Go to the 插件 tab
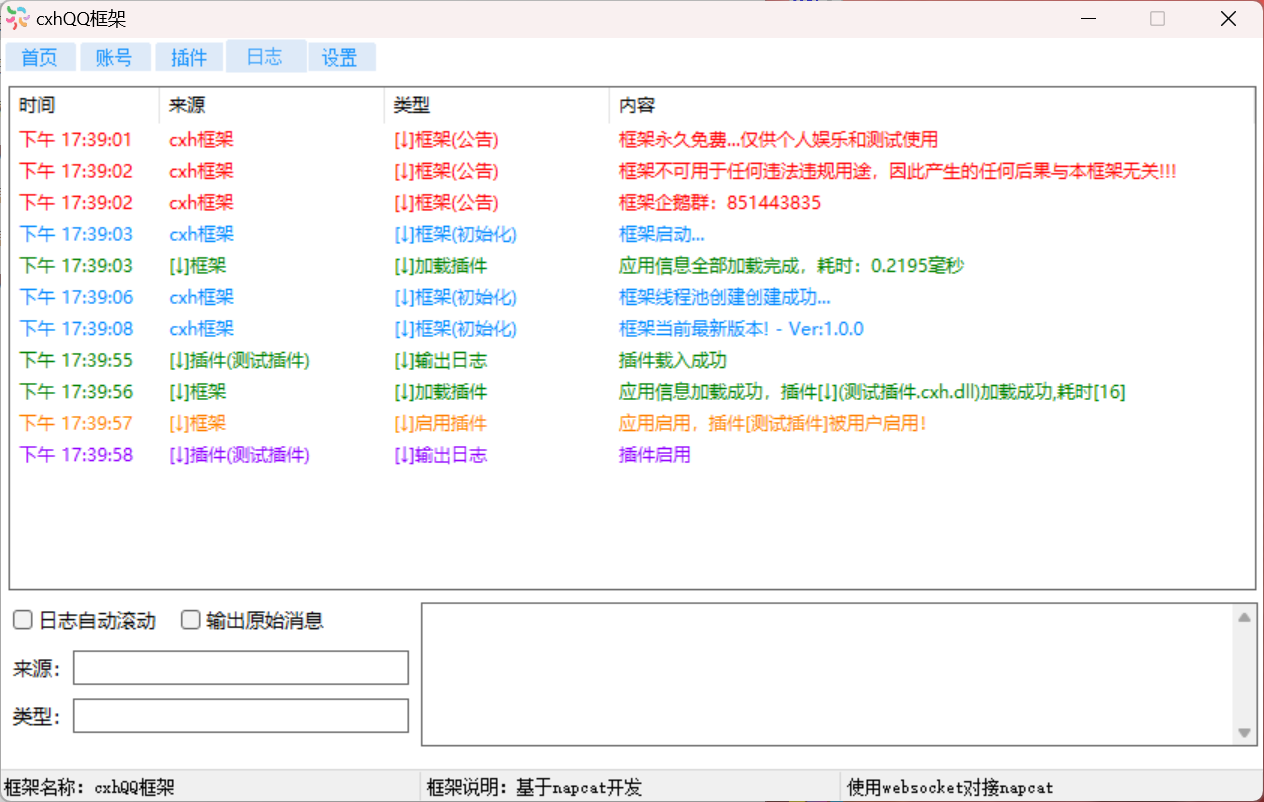 pyautogui.click(x=189, y=58)
